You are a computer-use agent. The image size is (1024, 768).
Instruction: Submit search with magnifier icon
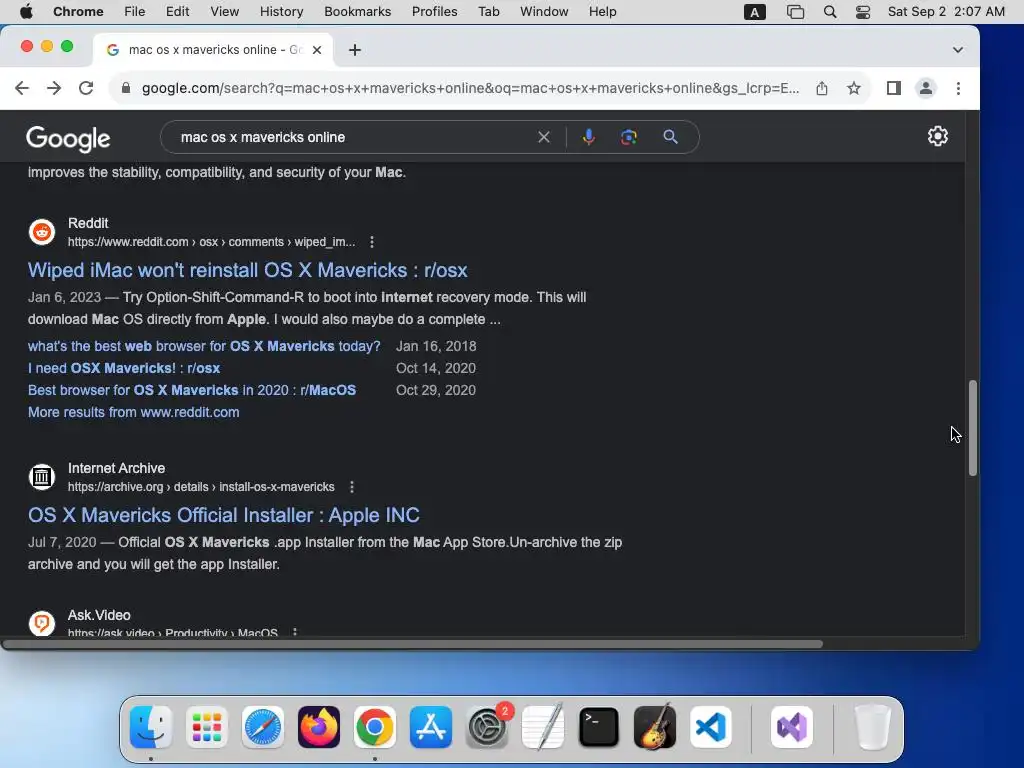(x=670, y=137)
